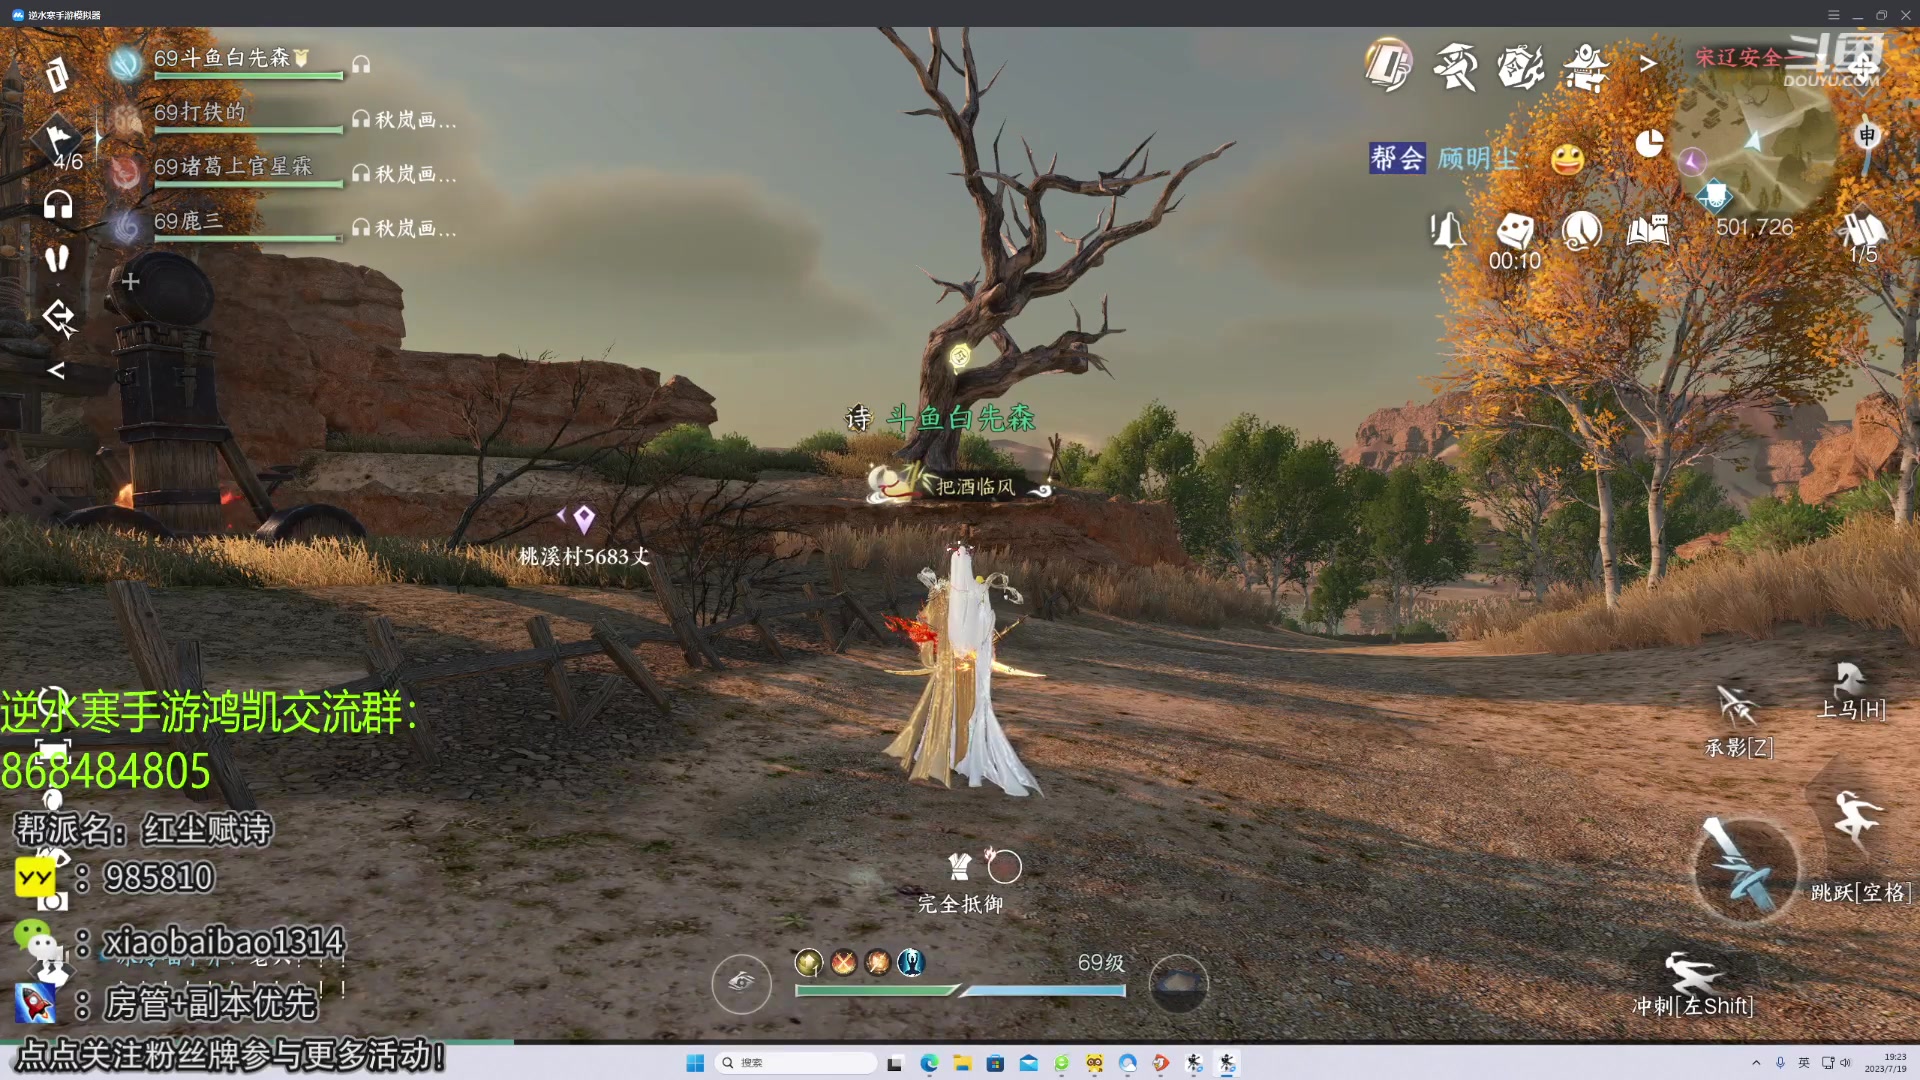Toggle voice icon beside 69诸葛上官星霖
This screenshot has height=1080, width=1920.
point(361,174)
